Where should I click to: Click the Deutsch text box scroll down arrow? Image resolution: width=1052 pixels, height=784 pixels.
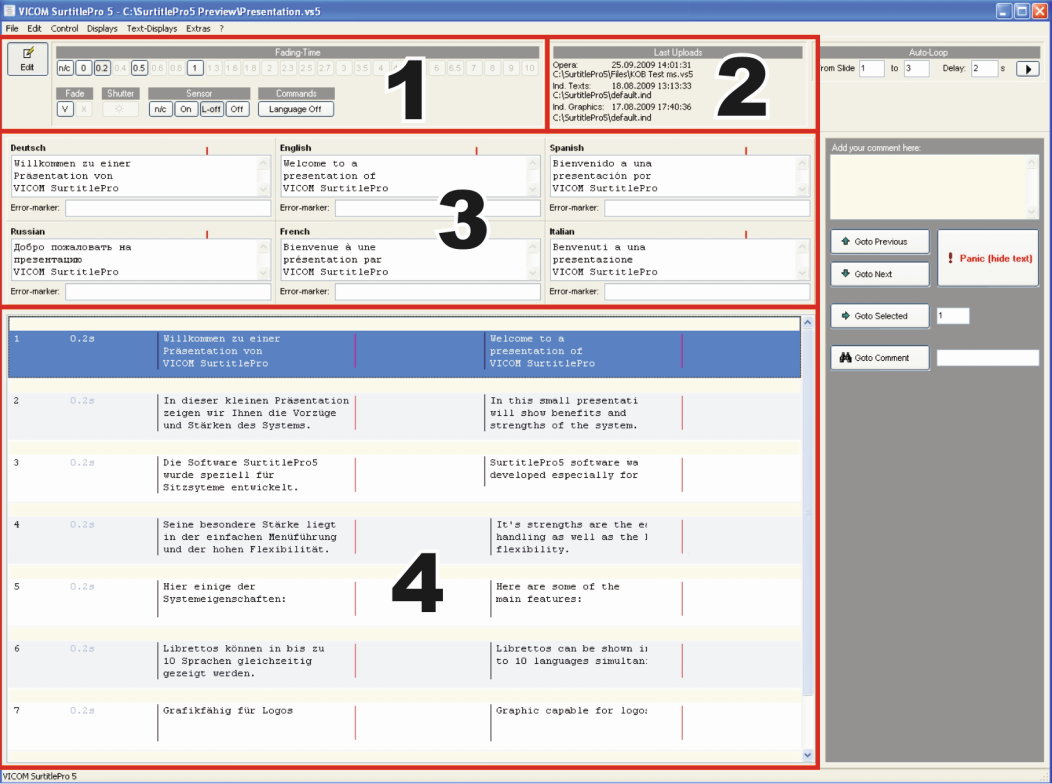(x=264, y=190)
